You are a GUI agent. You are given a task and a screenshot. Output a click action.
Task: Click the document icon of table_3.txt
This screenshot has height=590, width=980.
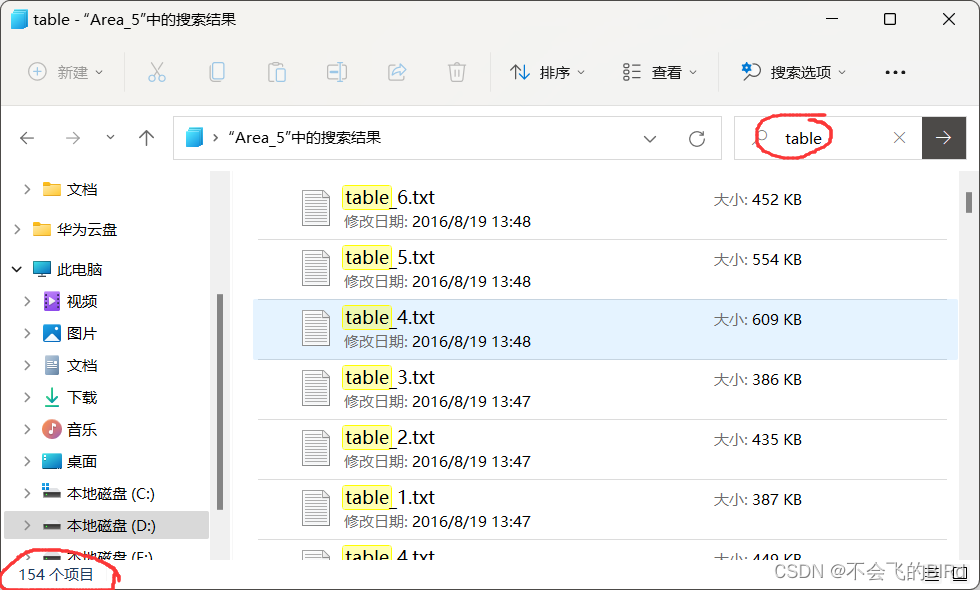[x=316, y=388]
